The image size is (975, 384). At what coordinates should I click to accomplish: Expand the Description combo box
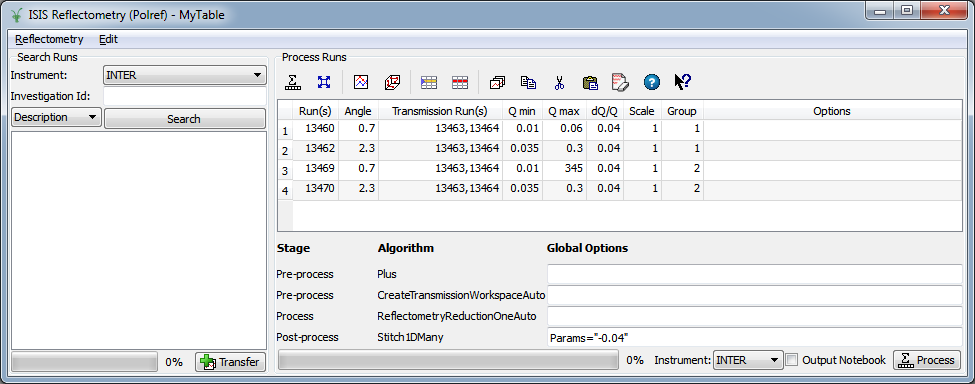point(56,117)
